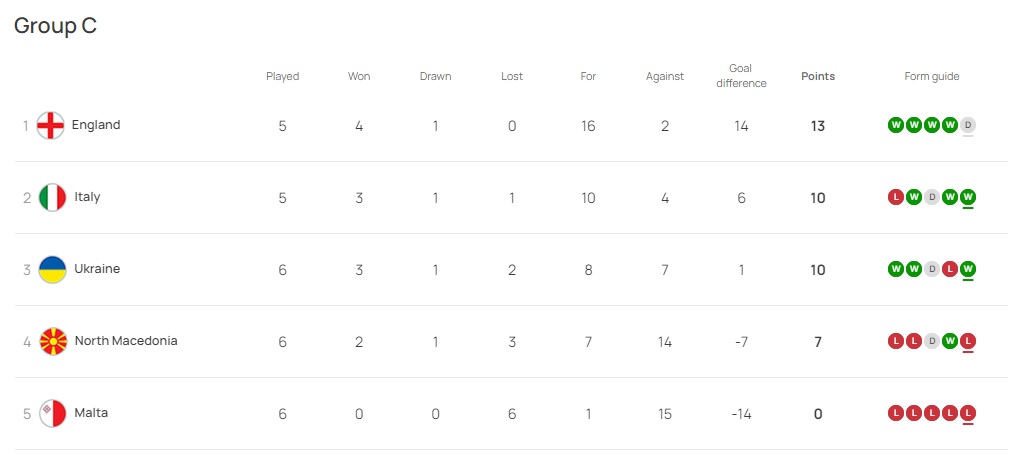Click North Macedonia's green win form badge

pyautogui.click(x=950, y=341)
